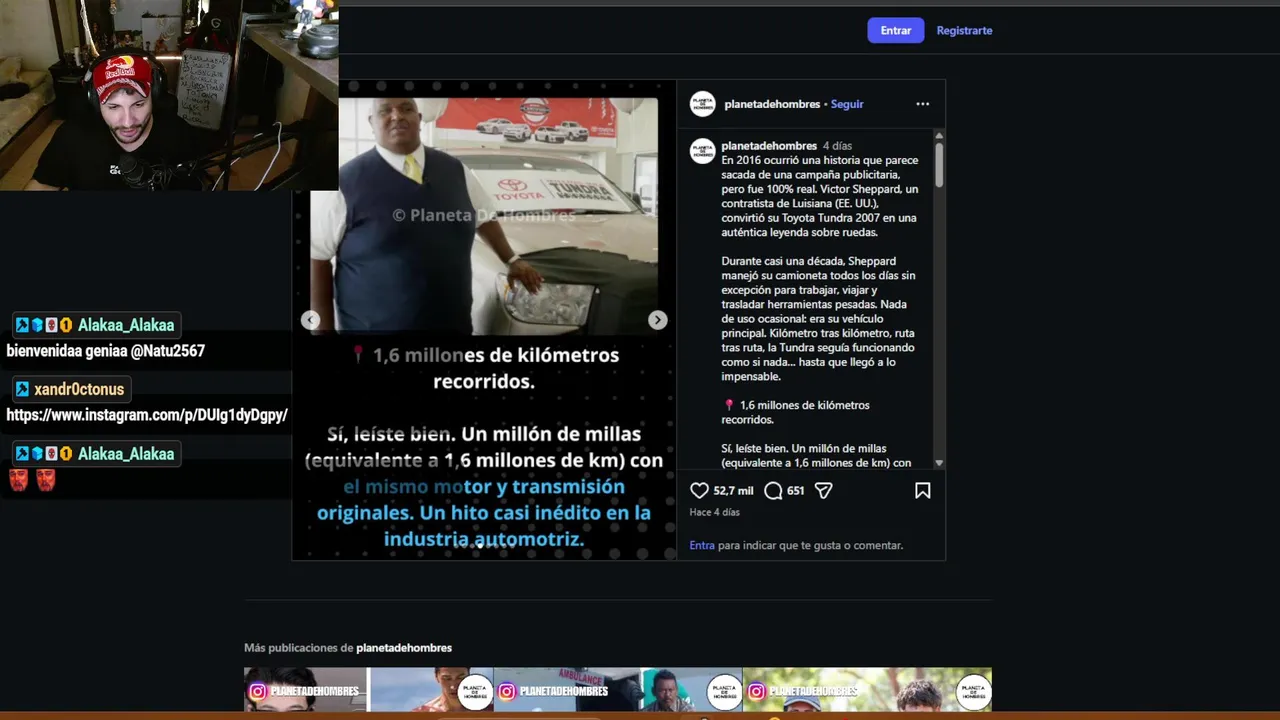The image size is (1280, 720).
Task: Open the last related post thumbnail
Action: [867, 690]
